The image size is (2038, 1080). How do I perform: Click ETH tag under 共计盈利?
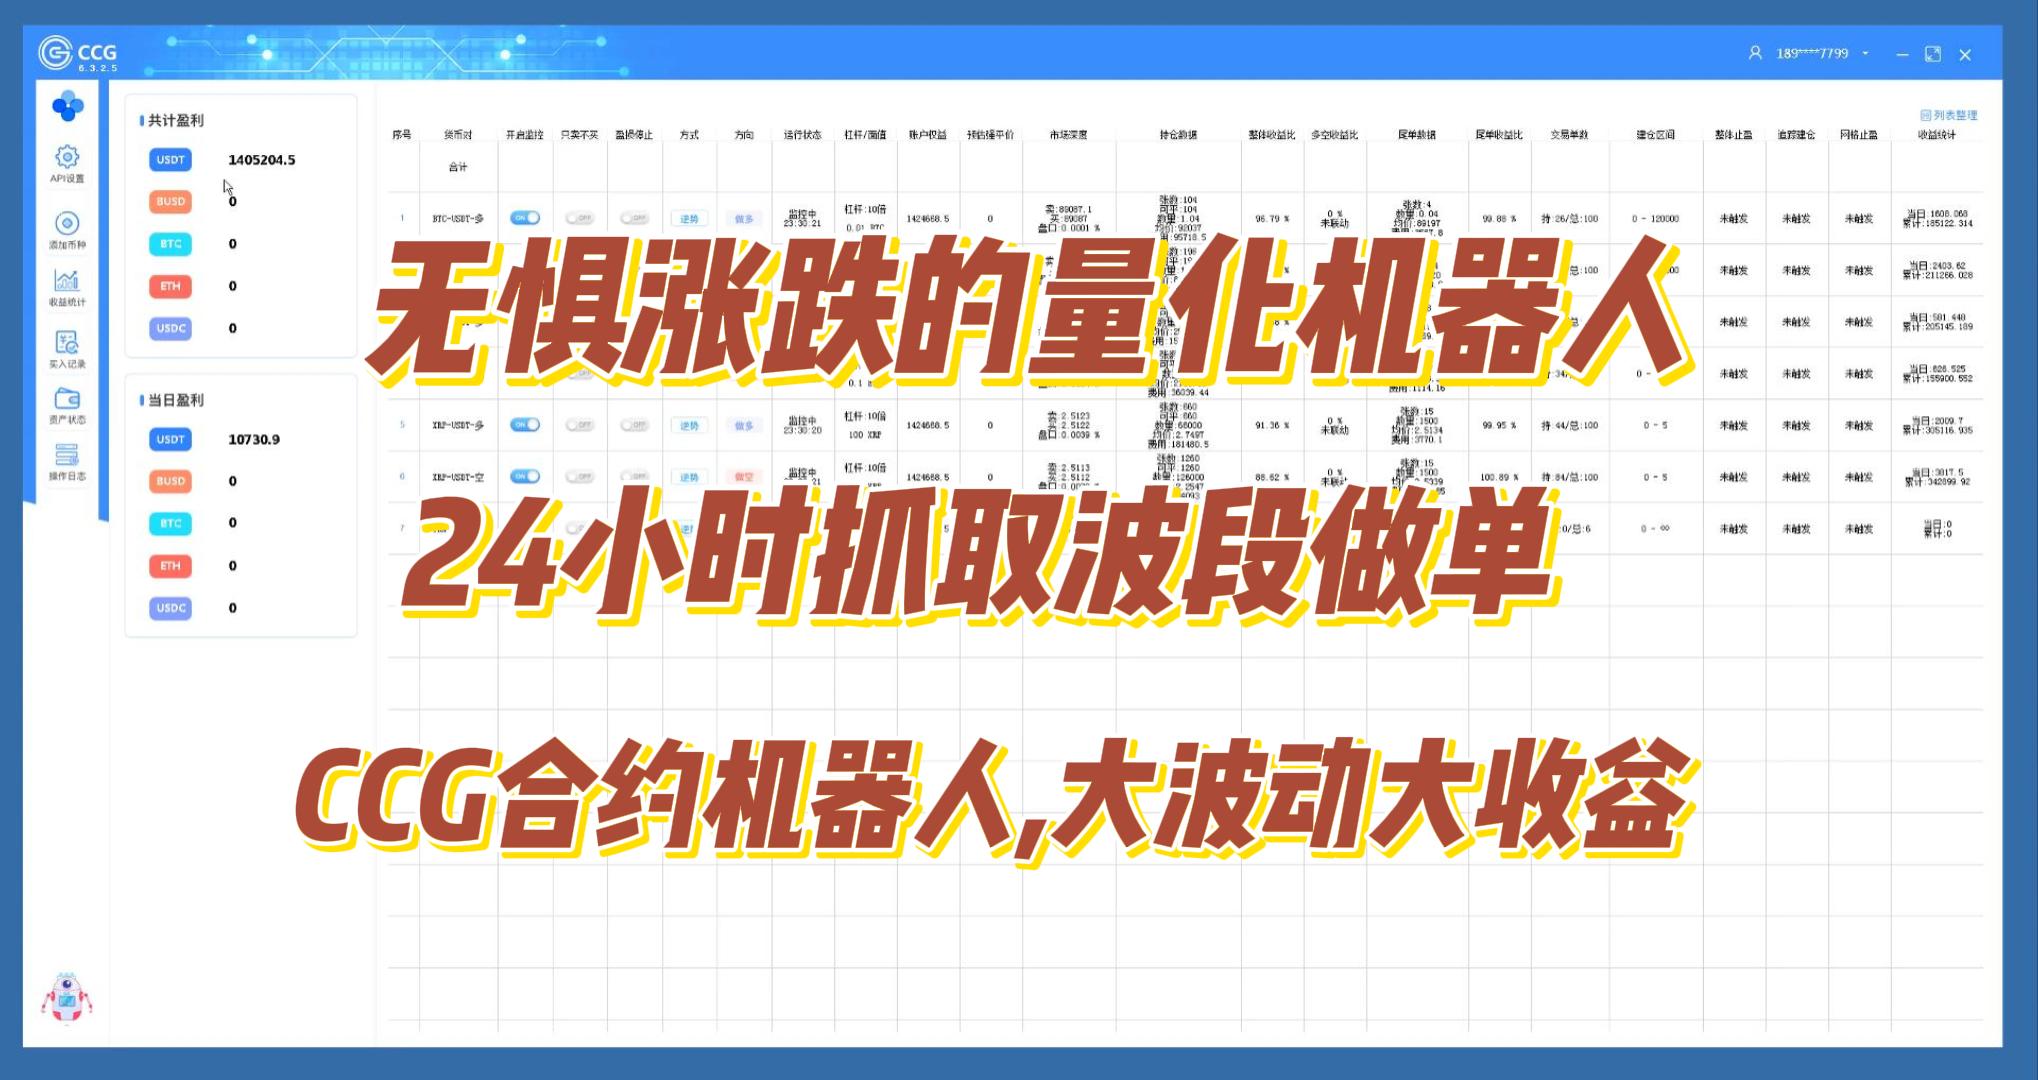[171, 286]
